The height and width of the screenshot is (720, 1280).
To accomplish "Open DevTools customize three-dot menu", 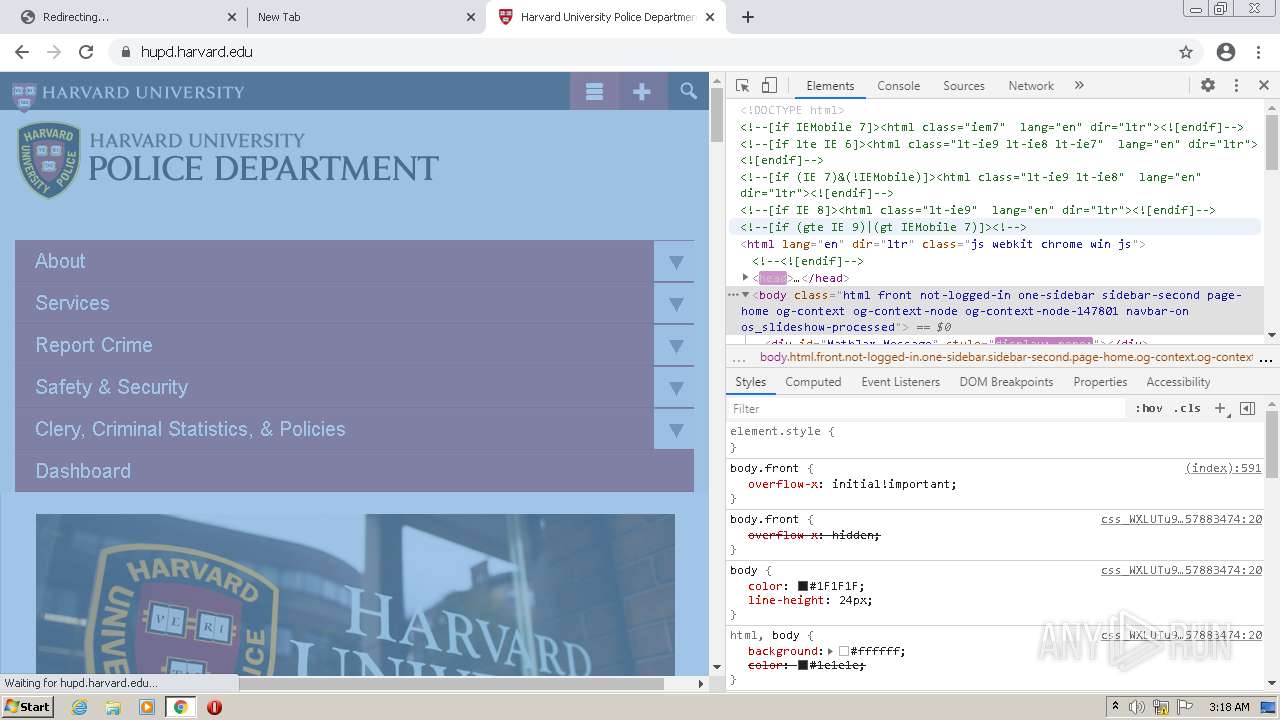I will pos(1236,85).
